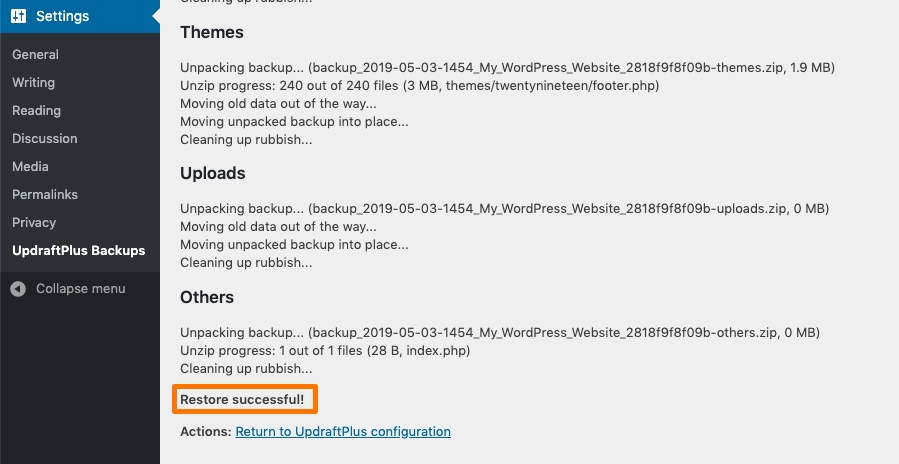
Task: Click the themes.zip unpacking backup line
Action: 507,68
